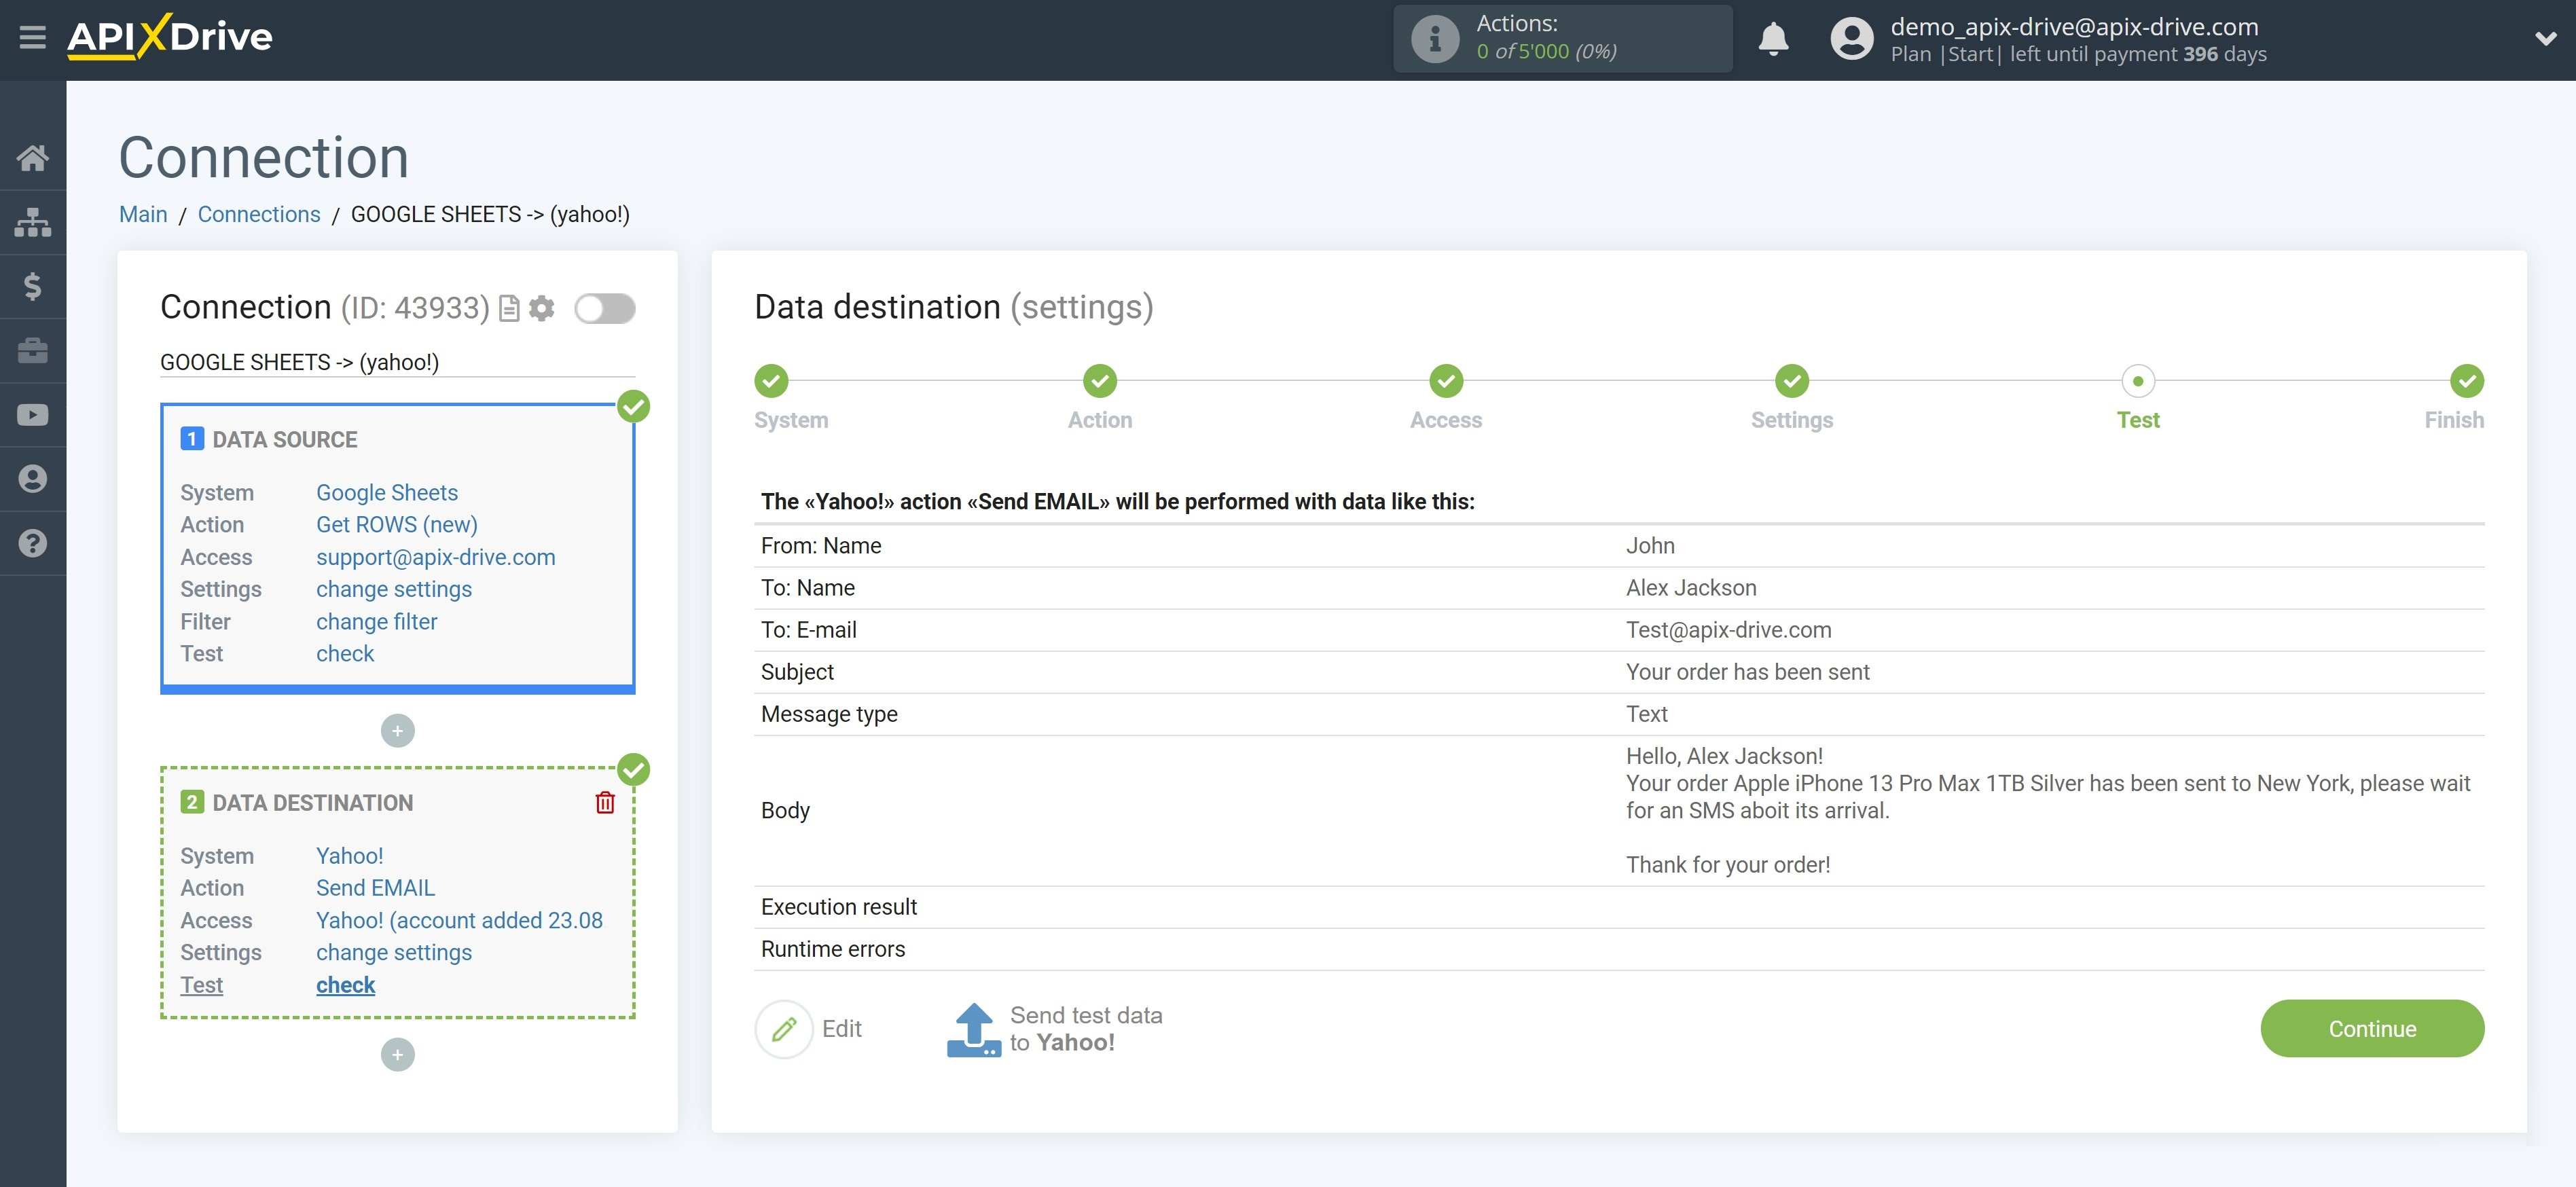The width and height of the screenshot is (2576, 1187).
Task: Click the DATA SOURCE header
Action: click(284, 439)
